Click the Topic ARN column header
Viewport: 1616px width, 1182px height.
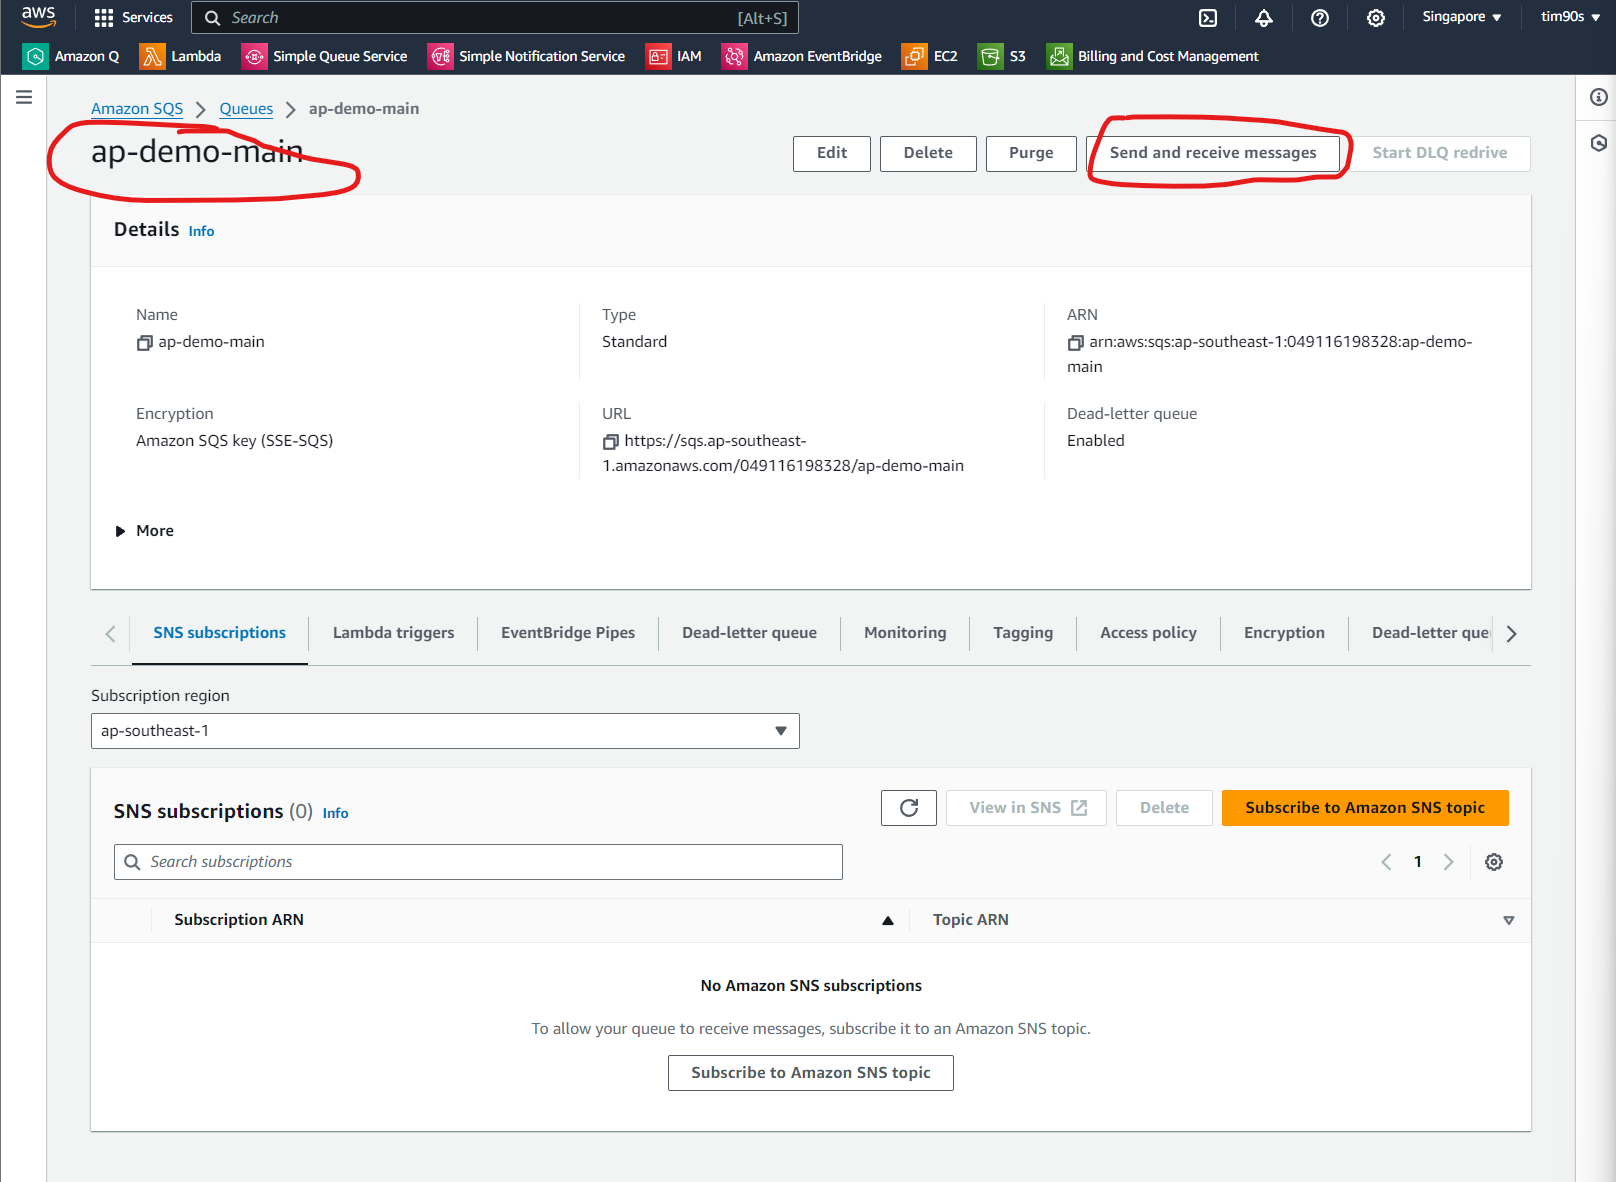[970, 920]
